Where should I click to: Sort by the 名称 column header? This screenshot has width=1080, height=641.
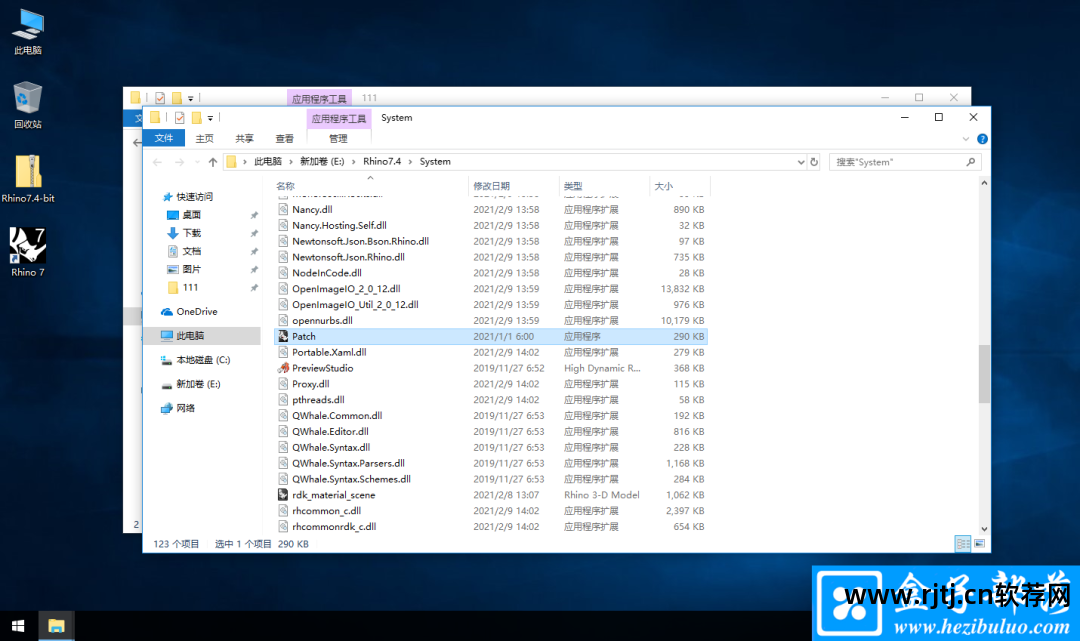pos(371,186)
